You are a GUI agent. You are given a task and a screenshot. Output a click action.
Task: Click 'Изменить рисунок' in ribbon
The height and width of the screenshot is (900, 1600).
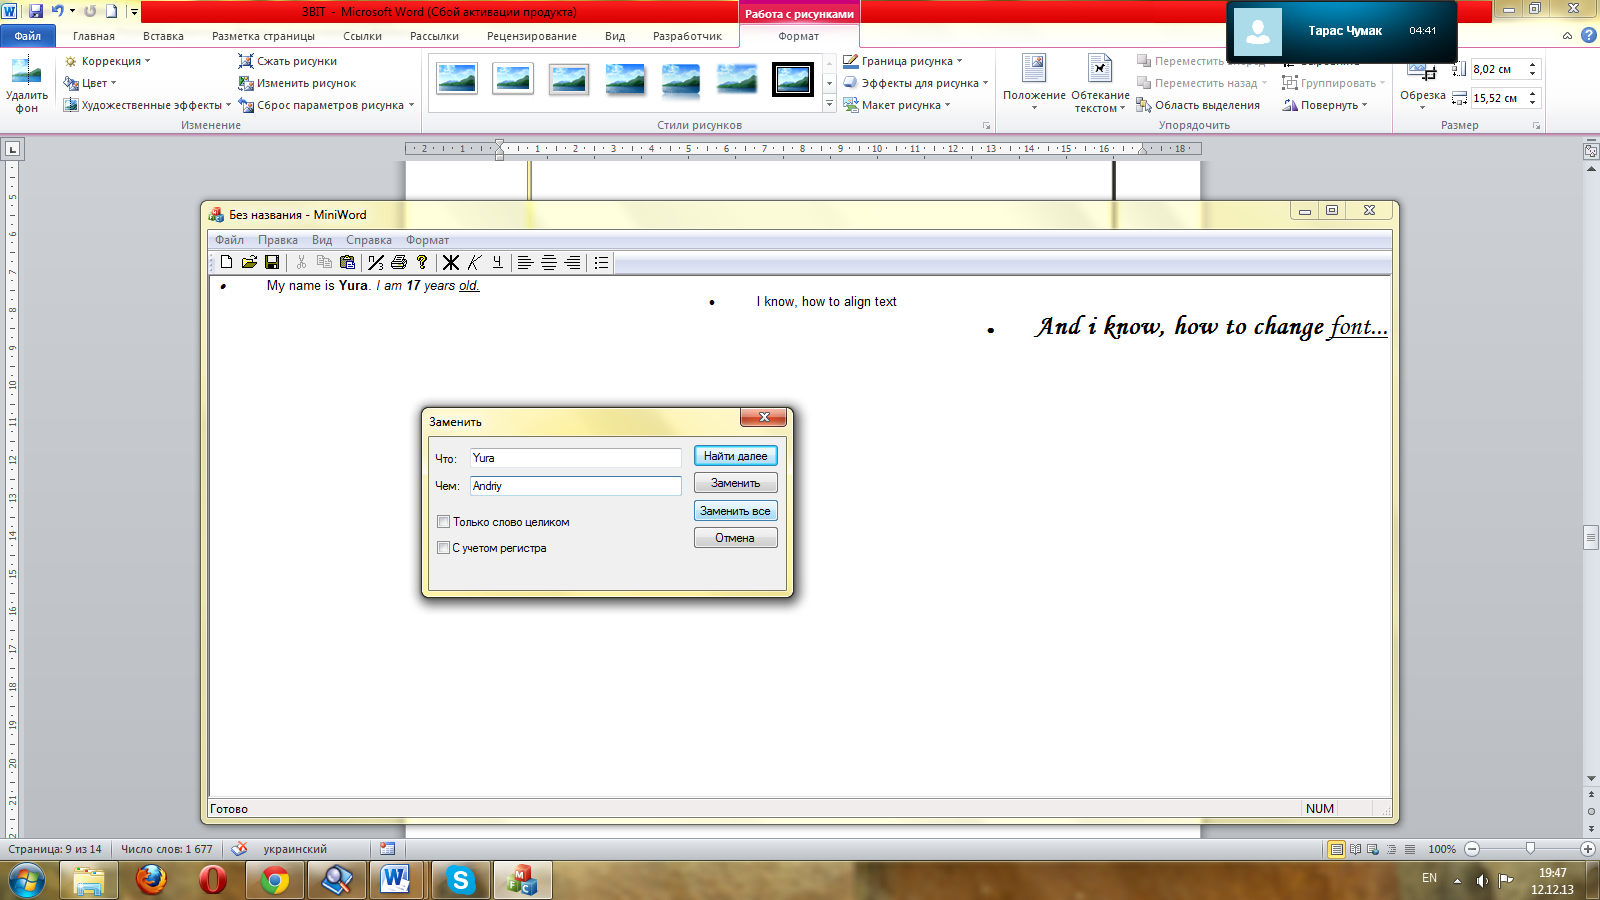coord(297,83)
